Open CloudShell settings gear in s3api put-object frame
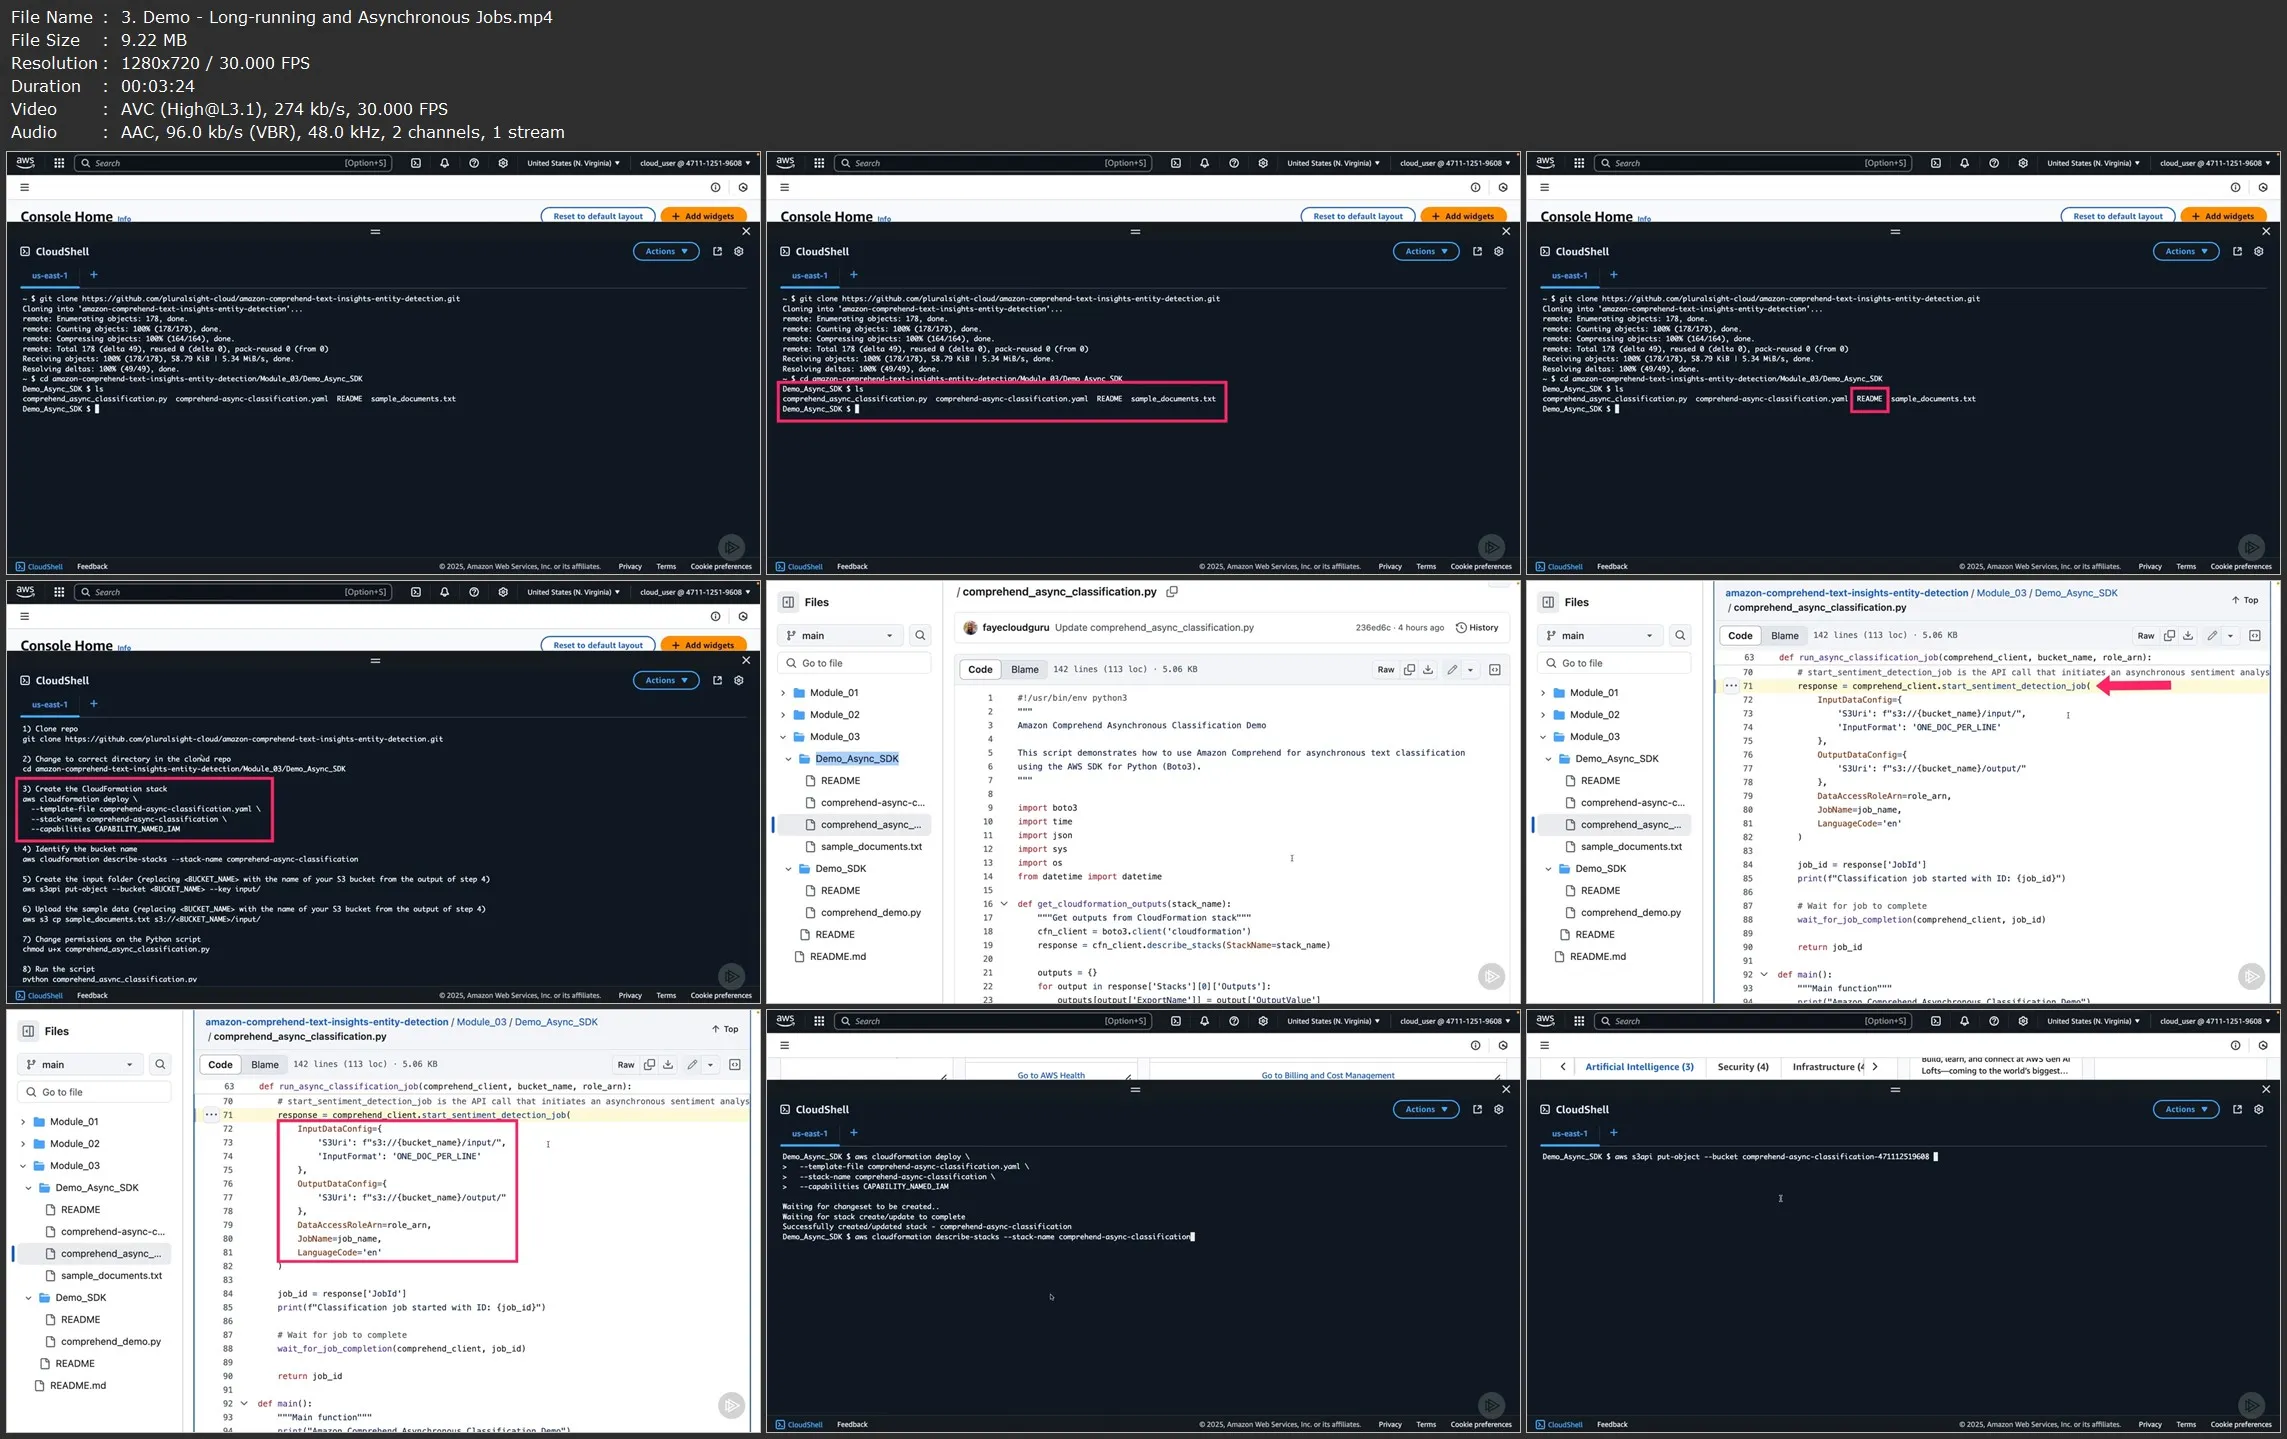Image resolution: width=2287 pixels, height=1439 pixels. 2259,1109
